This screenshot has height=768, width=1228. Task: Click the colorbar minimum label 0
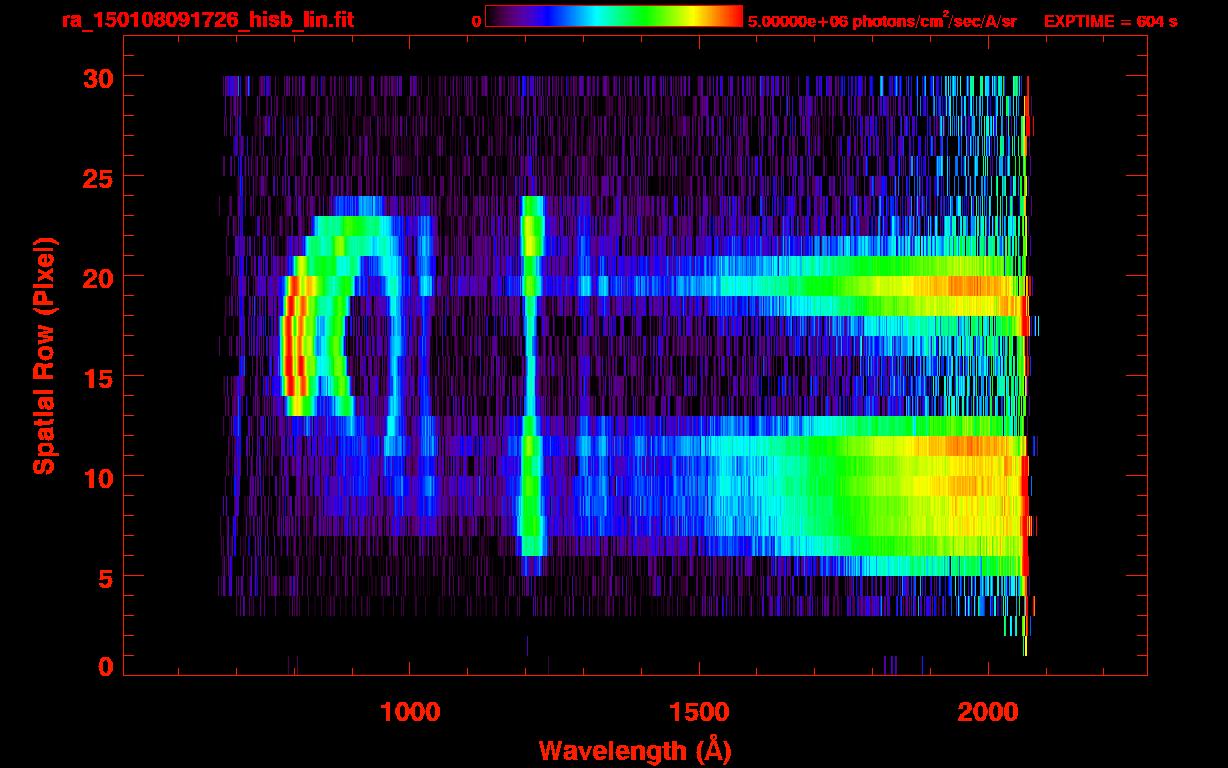476,21
